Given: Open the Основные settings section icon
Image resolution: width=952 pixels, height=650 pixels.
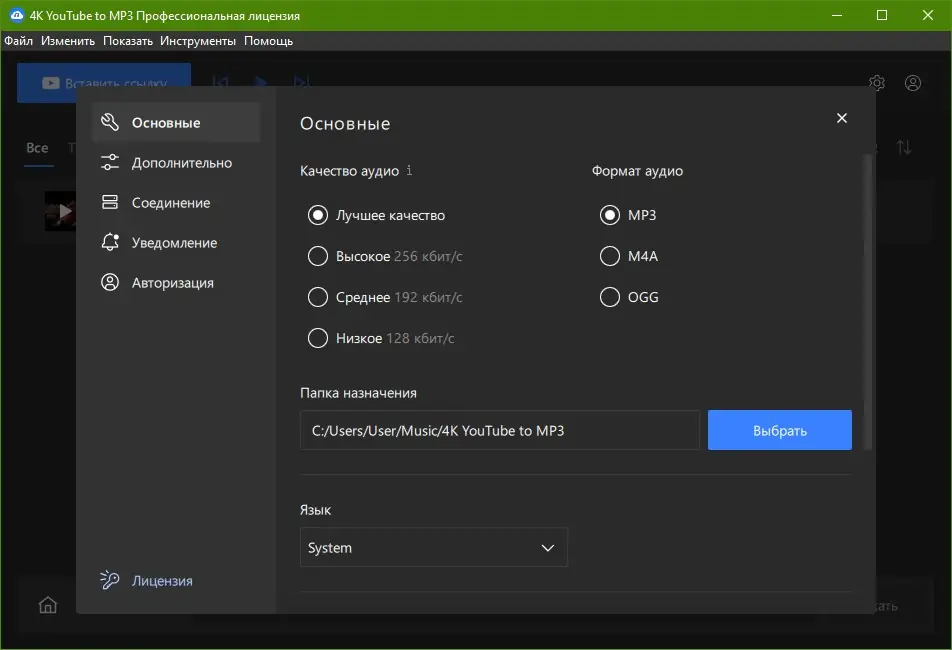Looking at the screenshot, I should (112, 123).
